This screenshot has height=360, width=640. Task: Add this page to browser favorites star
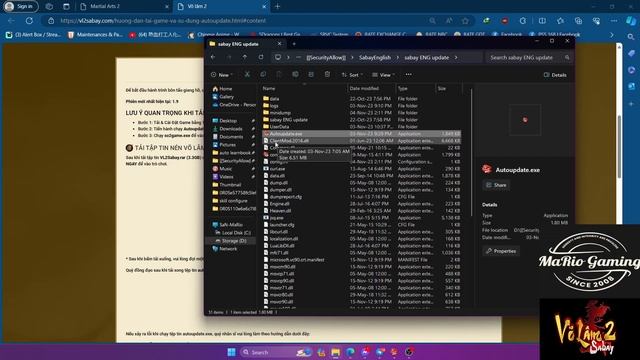pos(465,21)
